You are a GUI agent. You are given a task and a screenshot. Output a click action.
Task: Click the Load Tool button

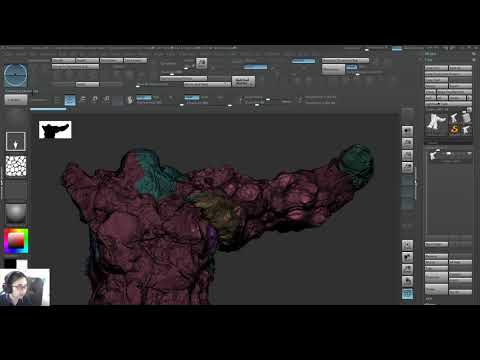[x=436, y=68]
